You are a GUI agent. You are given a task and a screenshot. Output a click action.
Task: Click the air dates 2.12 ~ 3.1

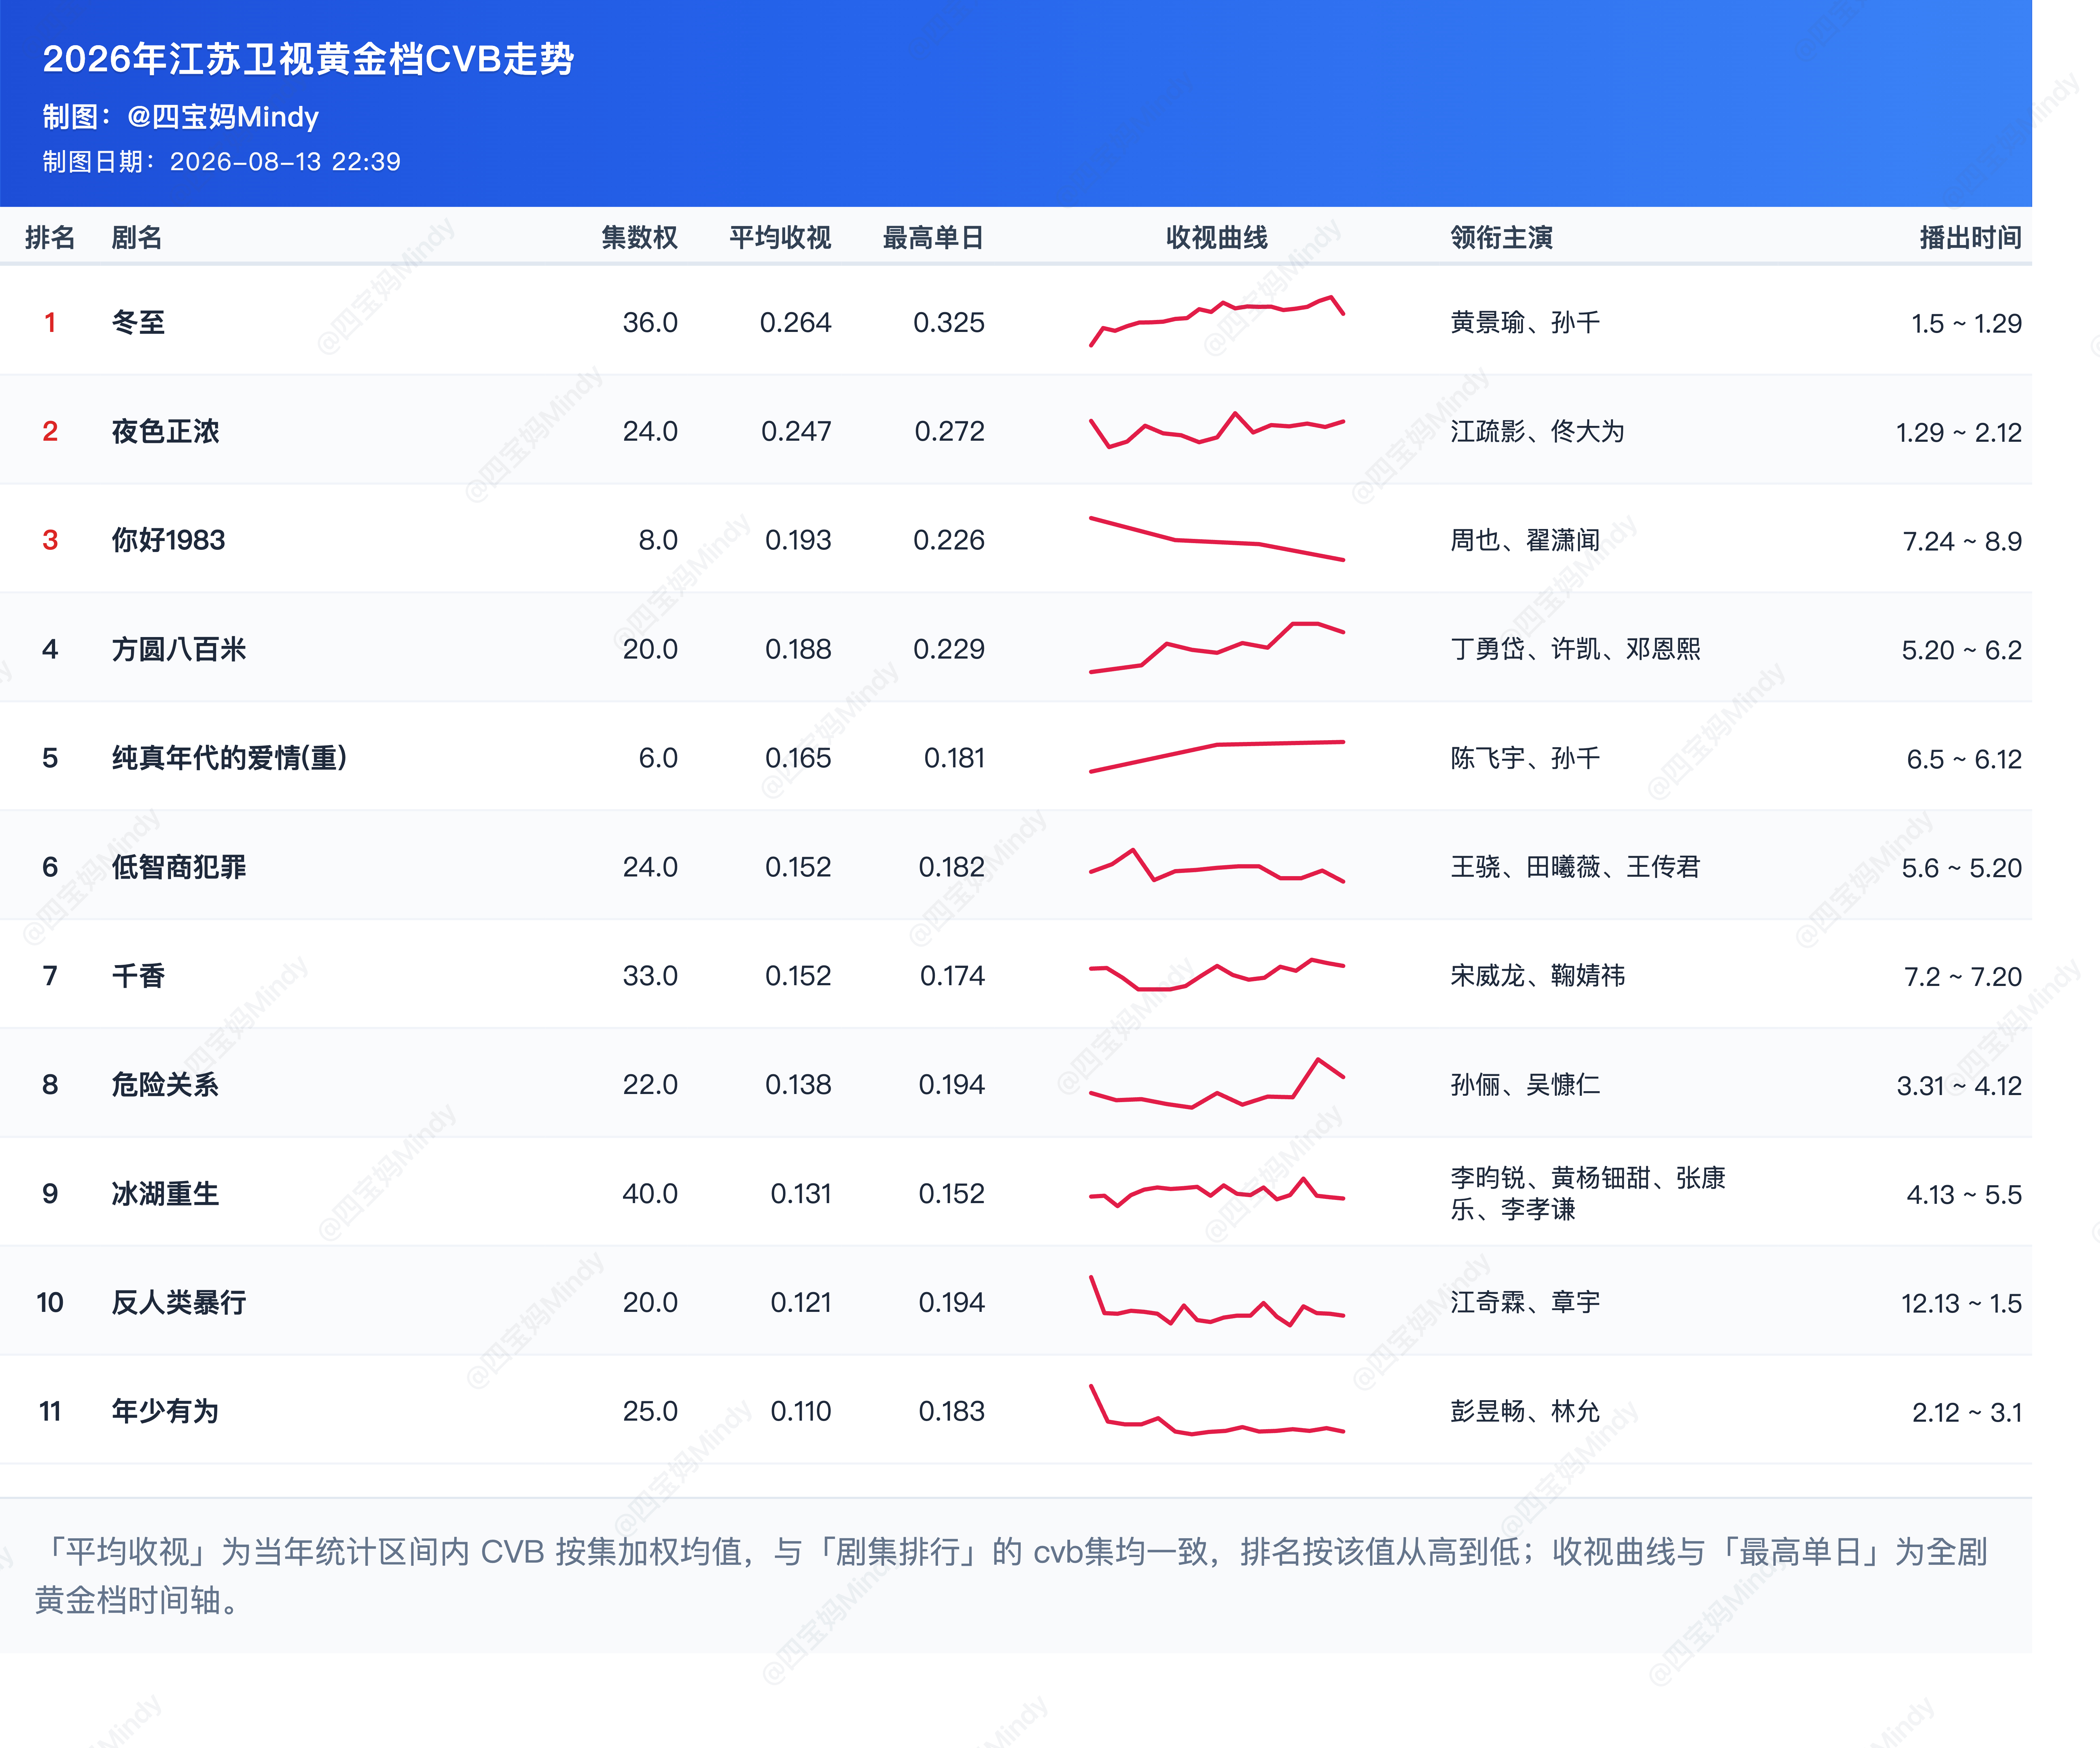coord(1966,1413)
